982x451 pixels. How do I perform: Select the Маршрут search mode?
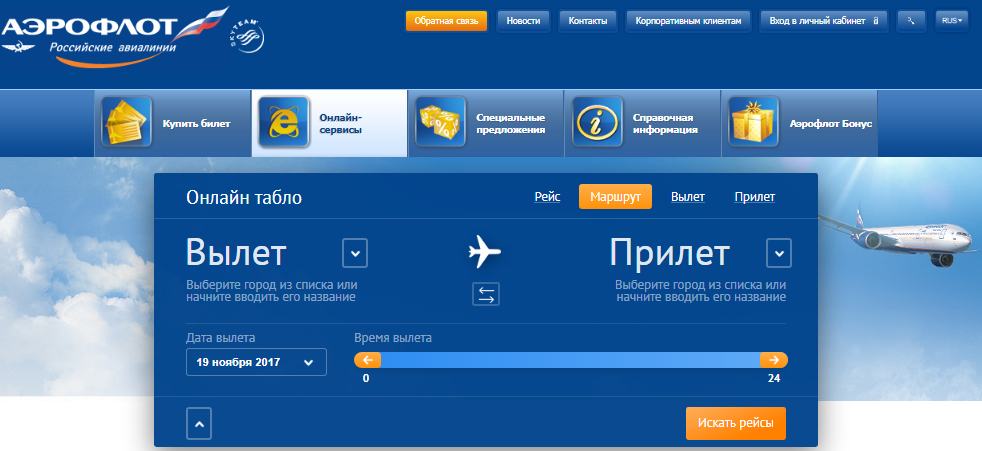[x=615, y=198]
